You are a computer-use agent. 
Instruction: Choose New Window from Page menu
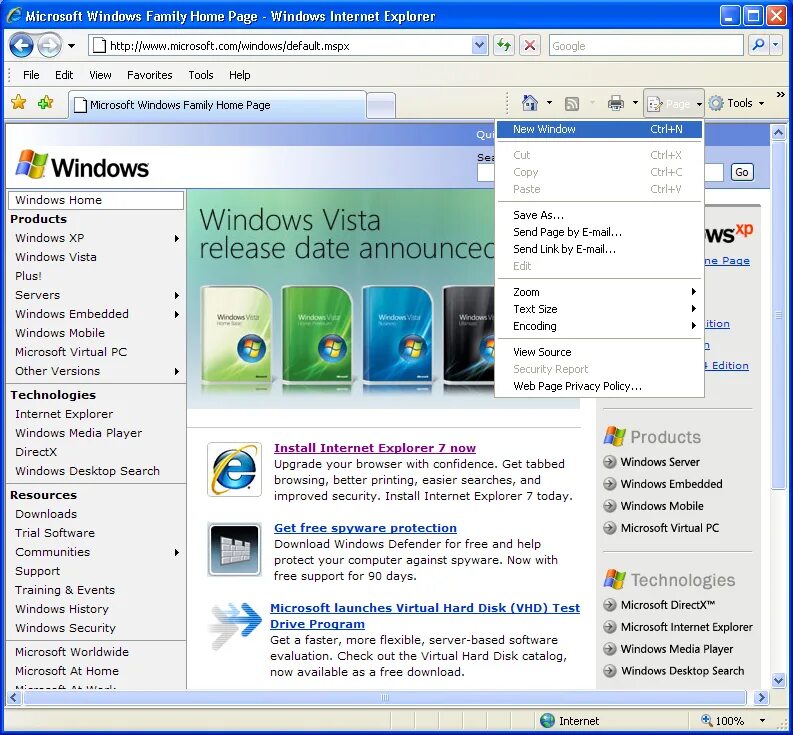pos(599,129)
